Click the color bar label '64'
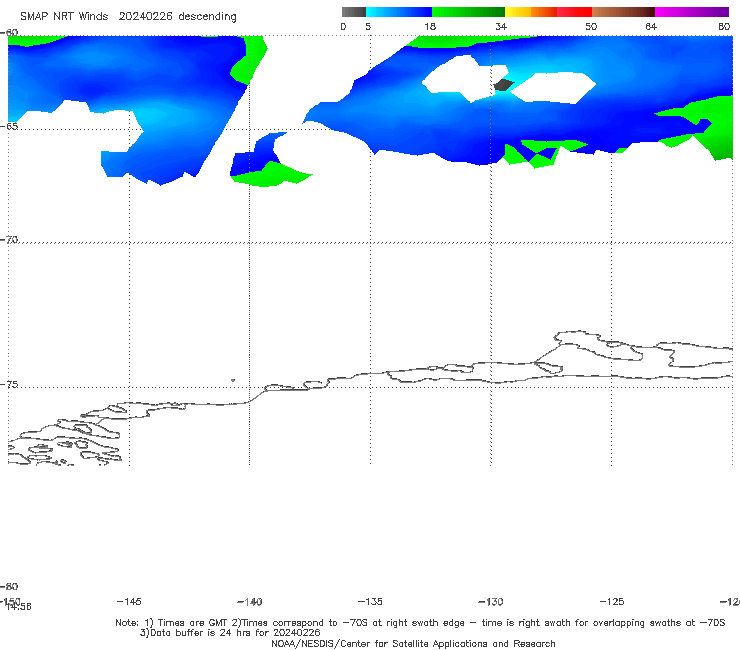740x650 pixels. pos(651,27)
